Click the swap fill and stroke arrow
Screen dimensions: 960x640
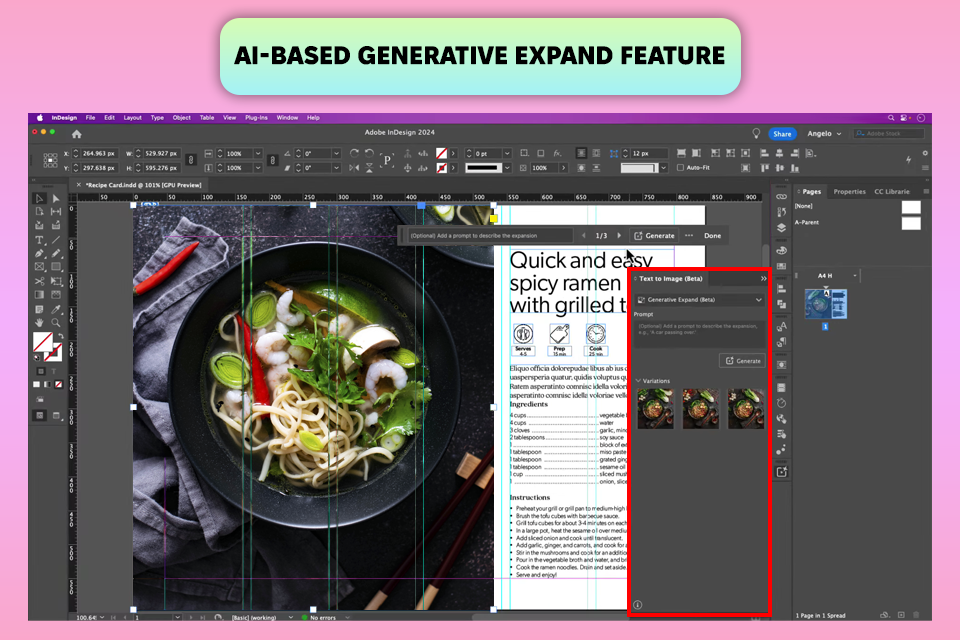point(60,336)
